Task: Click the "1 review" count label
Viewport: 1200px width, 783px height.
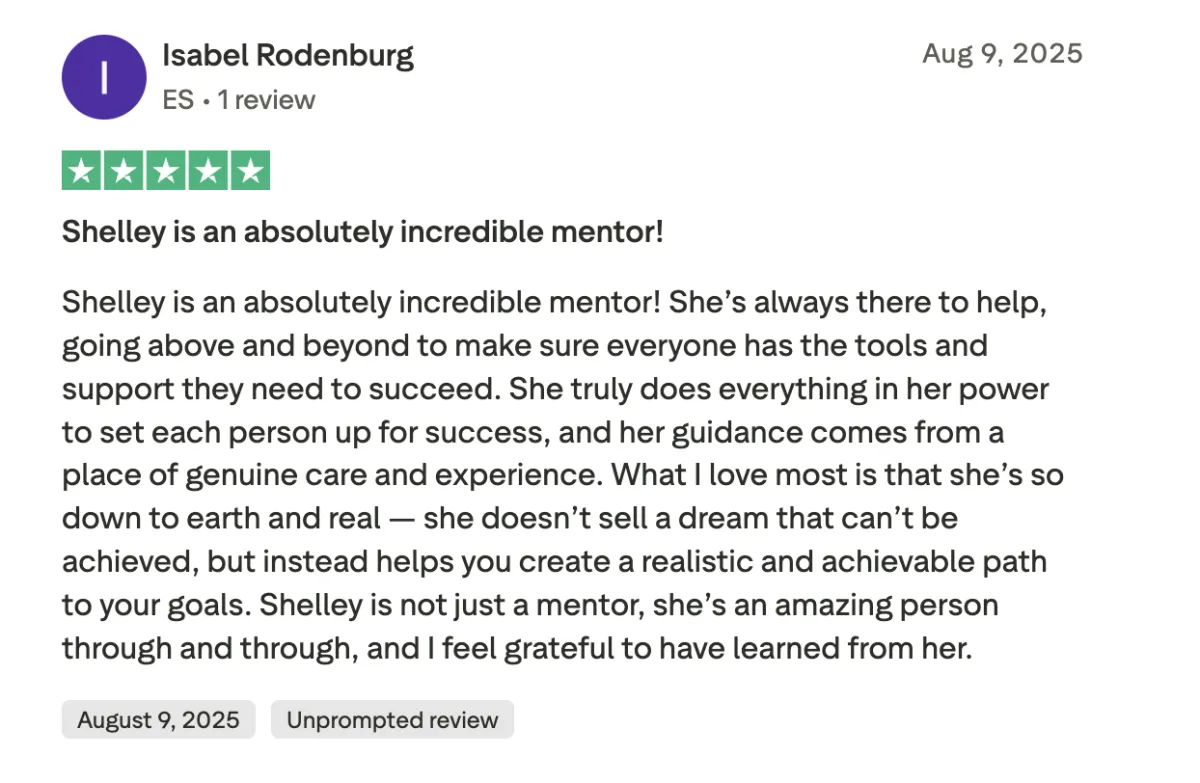Action: coord(266,100)
